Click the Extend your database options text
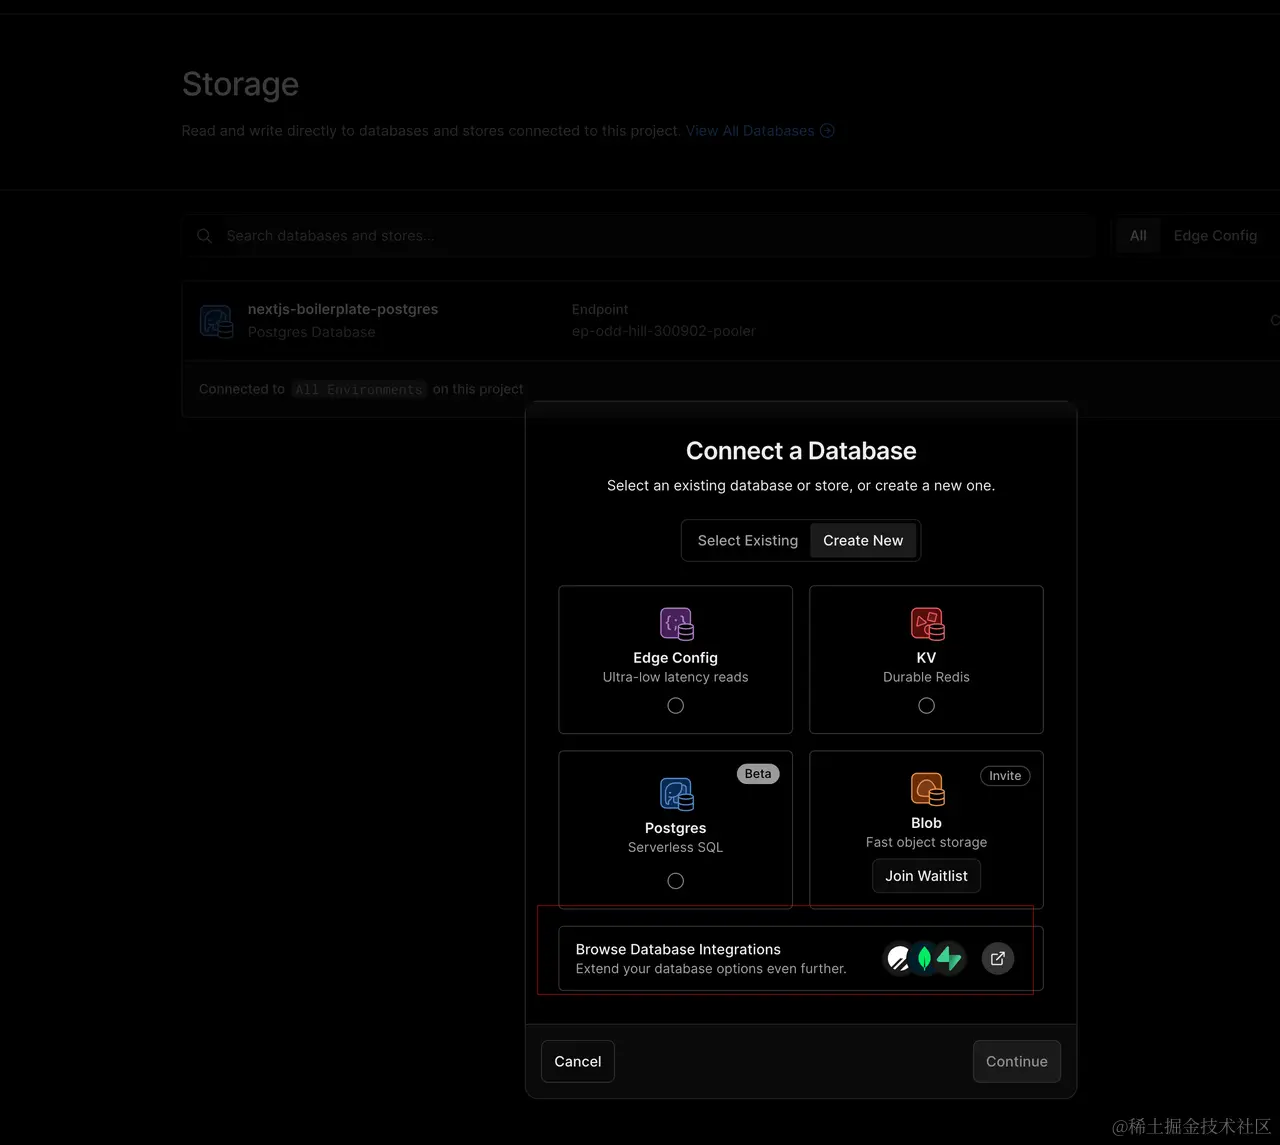 coord(711,969)
